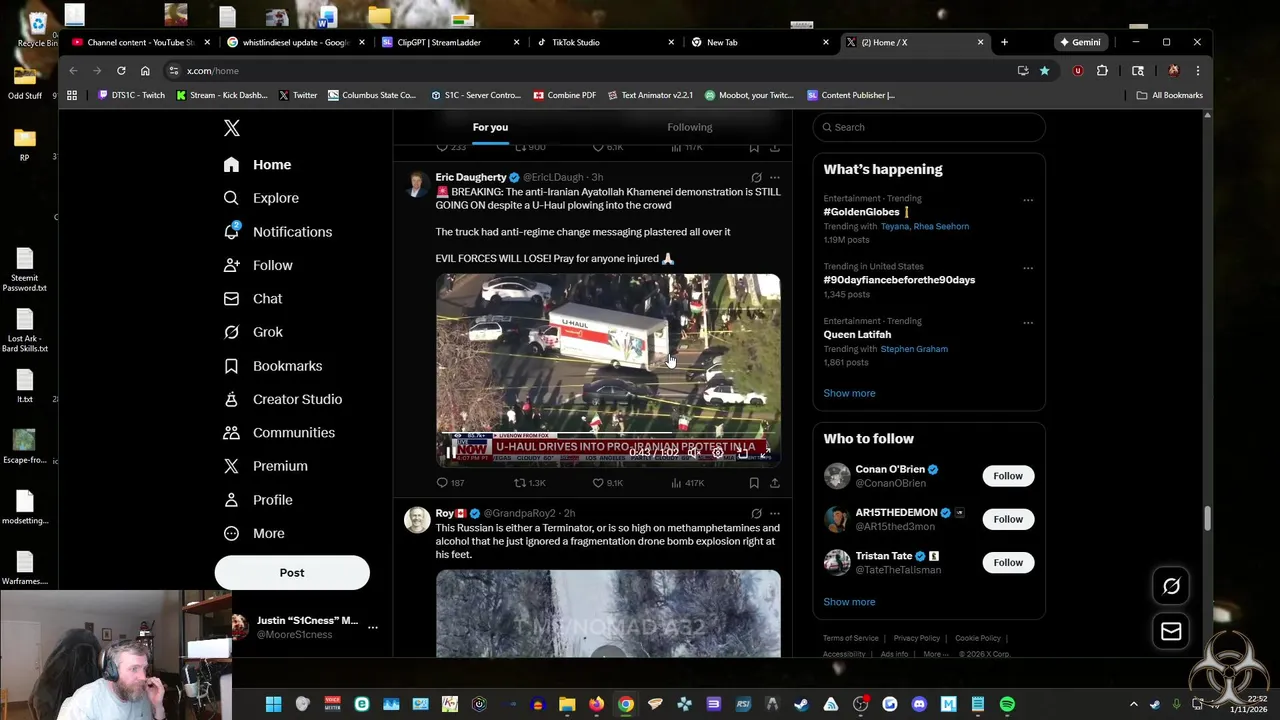Open Discord from the taskbar
Viewport: 1280px width, 720px height.
919,704
